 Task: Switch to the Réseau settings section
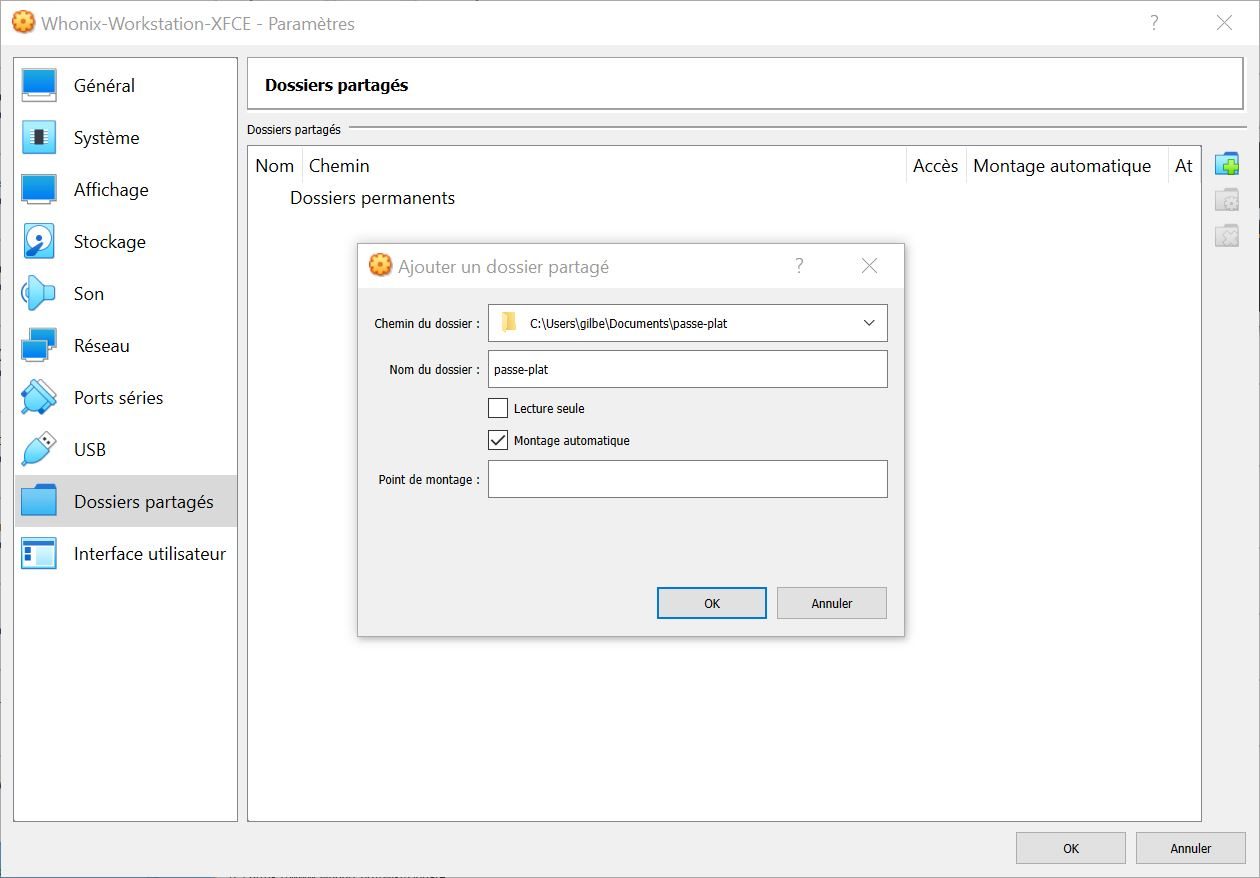coord(126,346)
